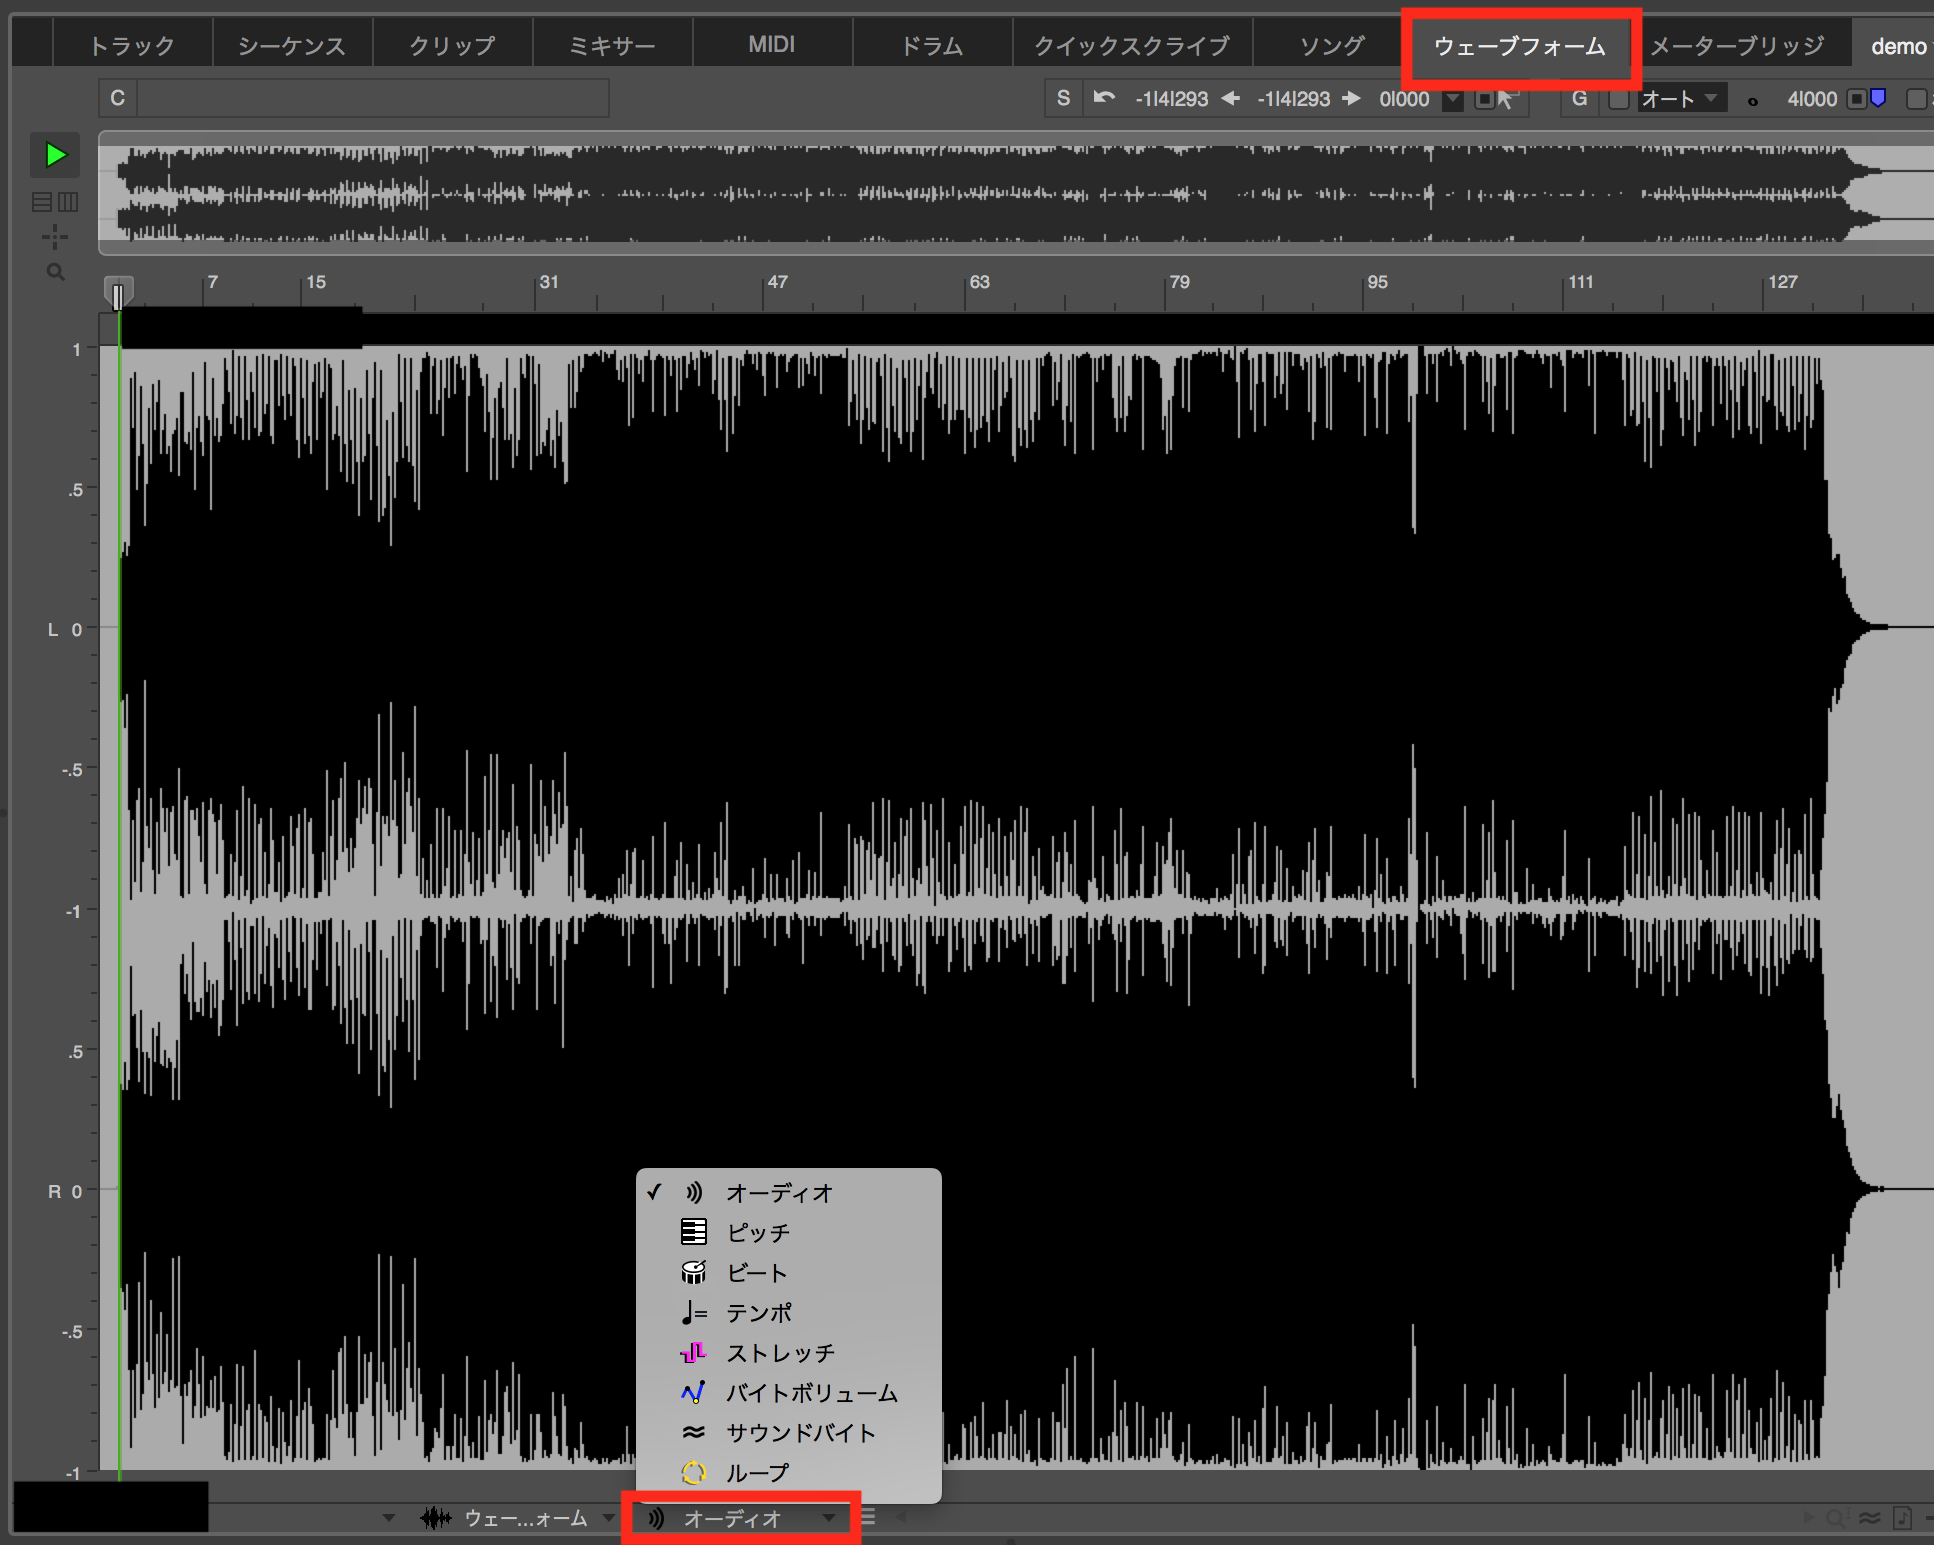
Task: Select the Stretch (ストレッチ) menu entry
Action: point(779,1353)
